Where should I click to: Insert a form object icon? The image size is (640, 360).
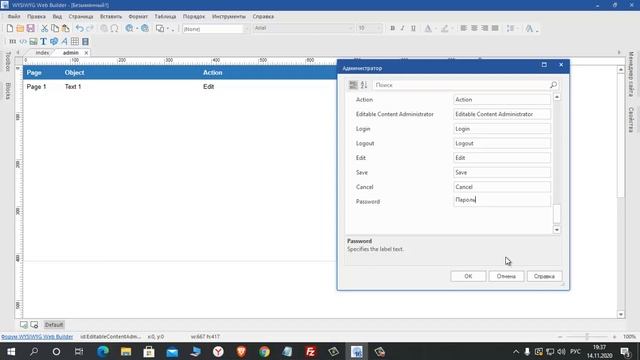pyautogui.click(x=85, y=41)
